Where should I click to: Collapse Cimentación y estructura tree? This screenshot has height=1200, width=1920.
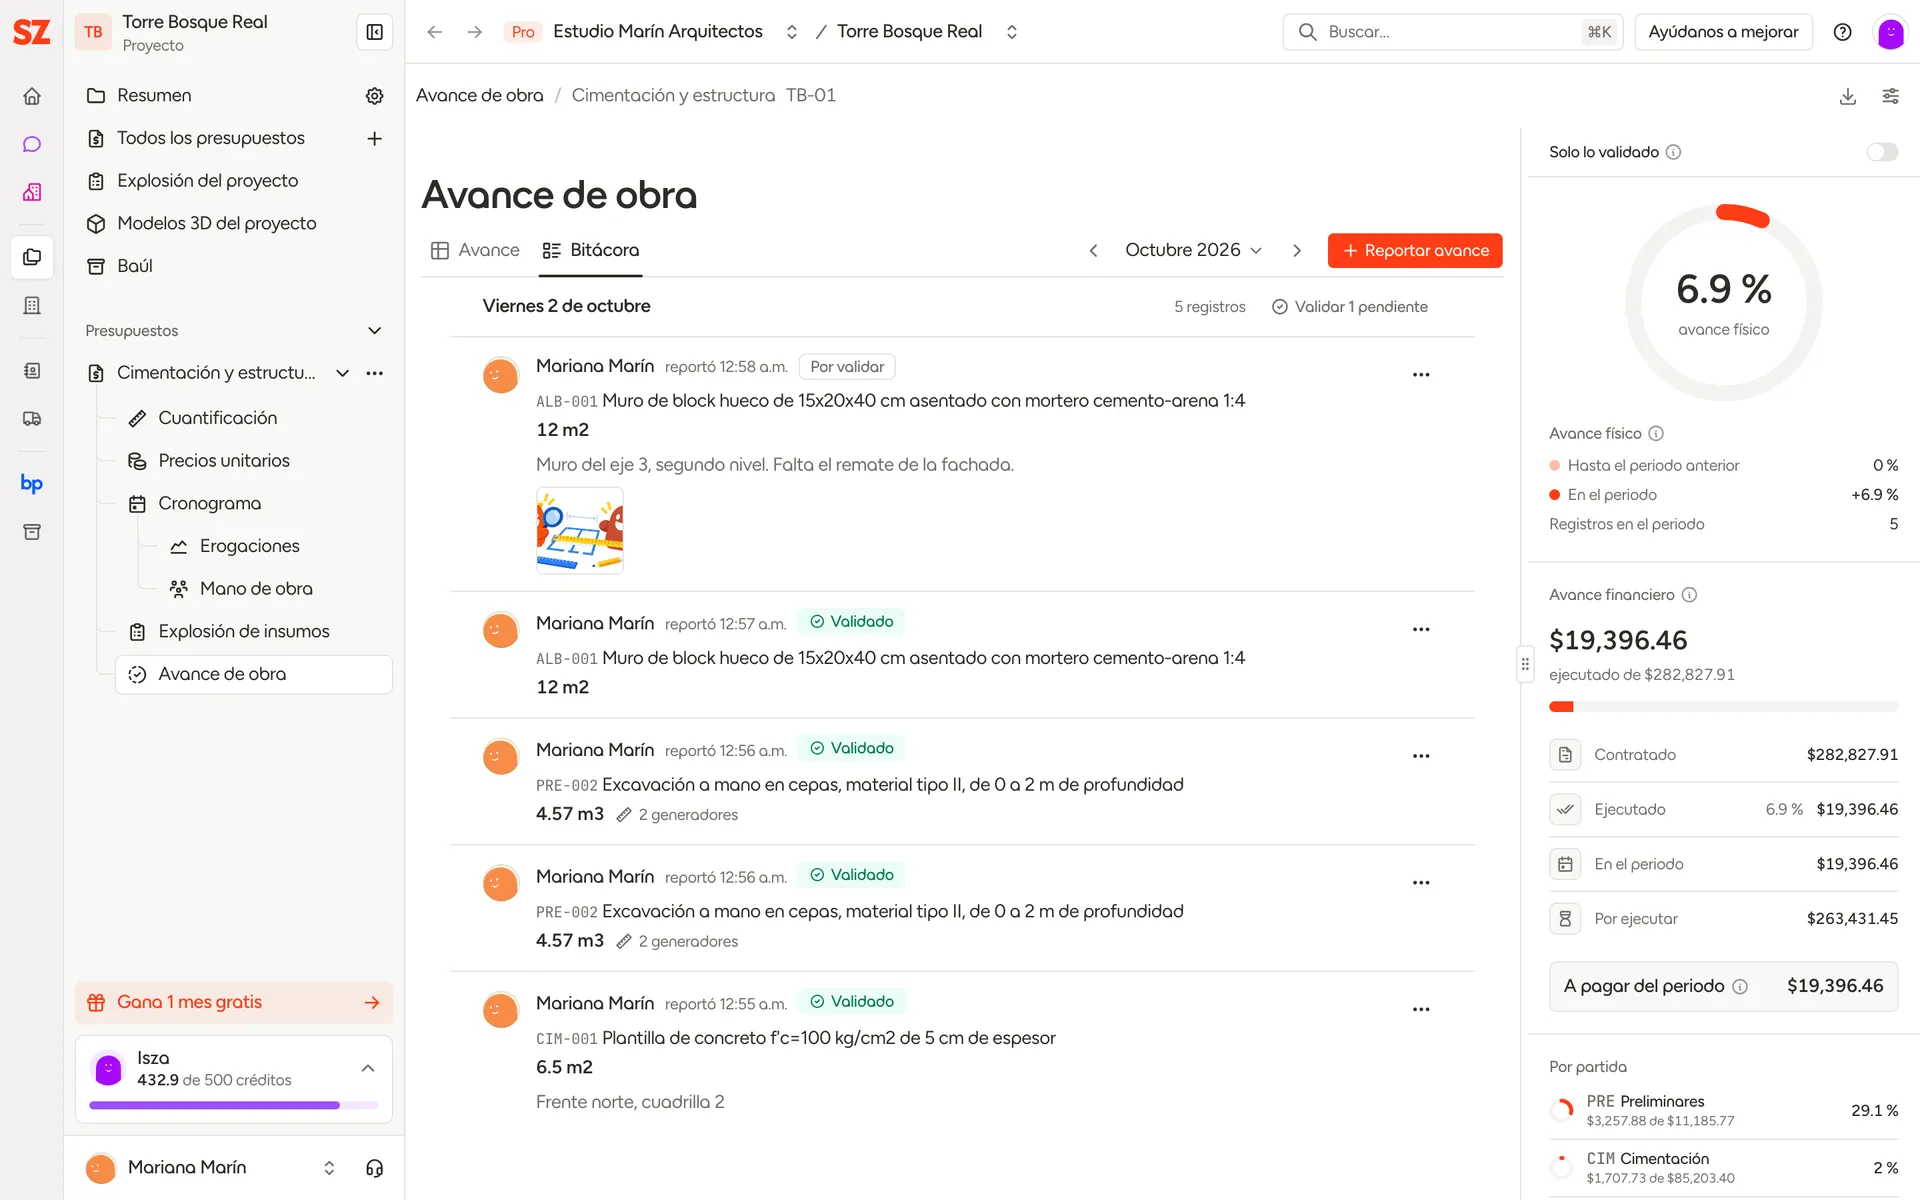coord(342,373)
